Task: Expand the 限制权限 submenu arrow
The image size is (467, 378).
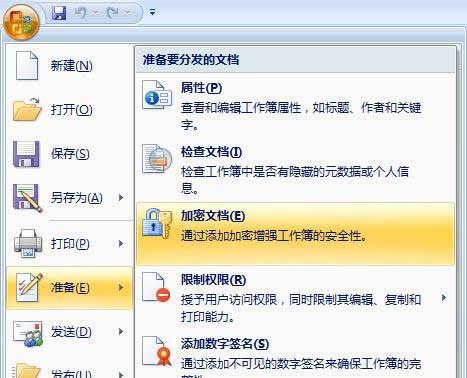Action: tap(444, 298)
